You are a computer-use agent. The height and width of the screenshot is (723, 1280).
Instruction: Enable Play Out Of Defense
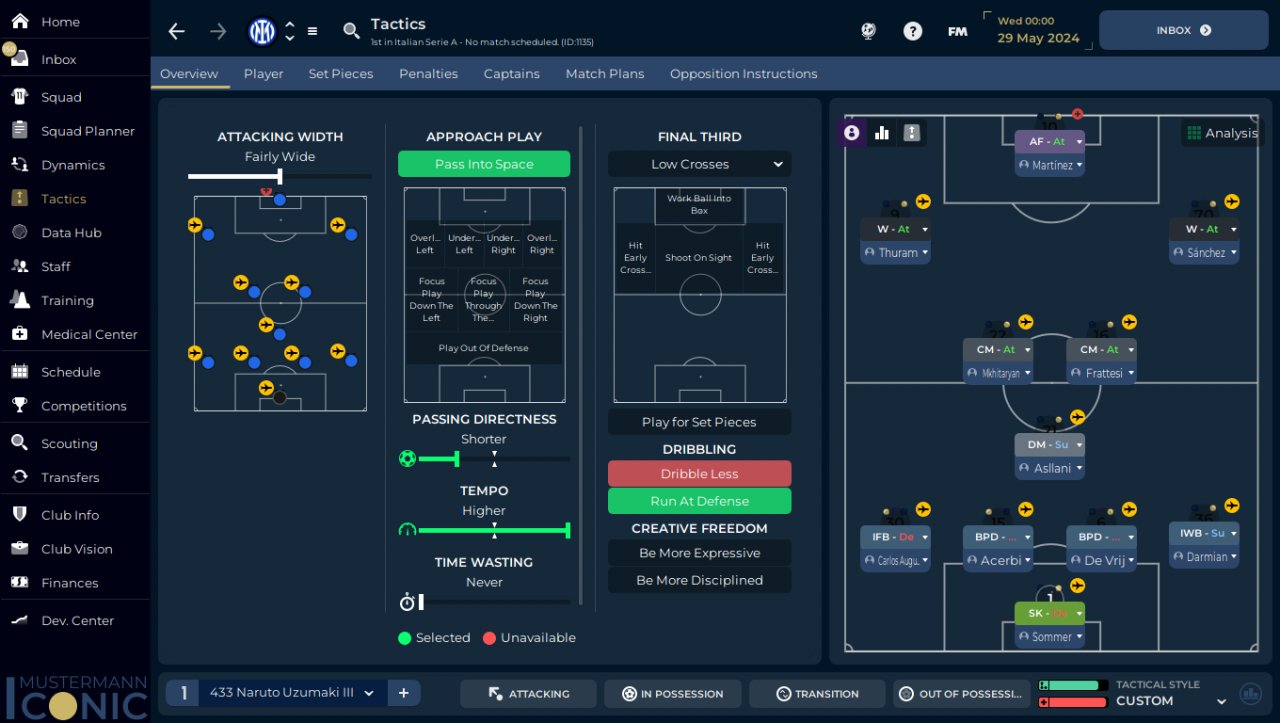pyautogui.click(x=484, y=348)
